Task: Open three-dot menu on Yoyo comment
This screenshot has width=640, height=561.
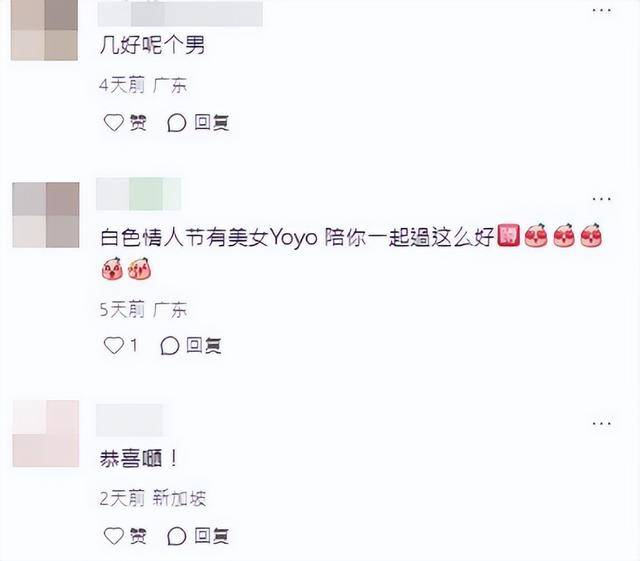Action: coord(602,199)
